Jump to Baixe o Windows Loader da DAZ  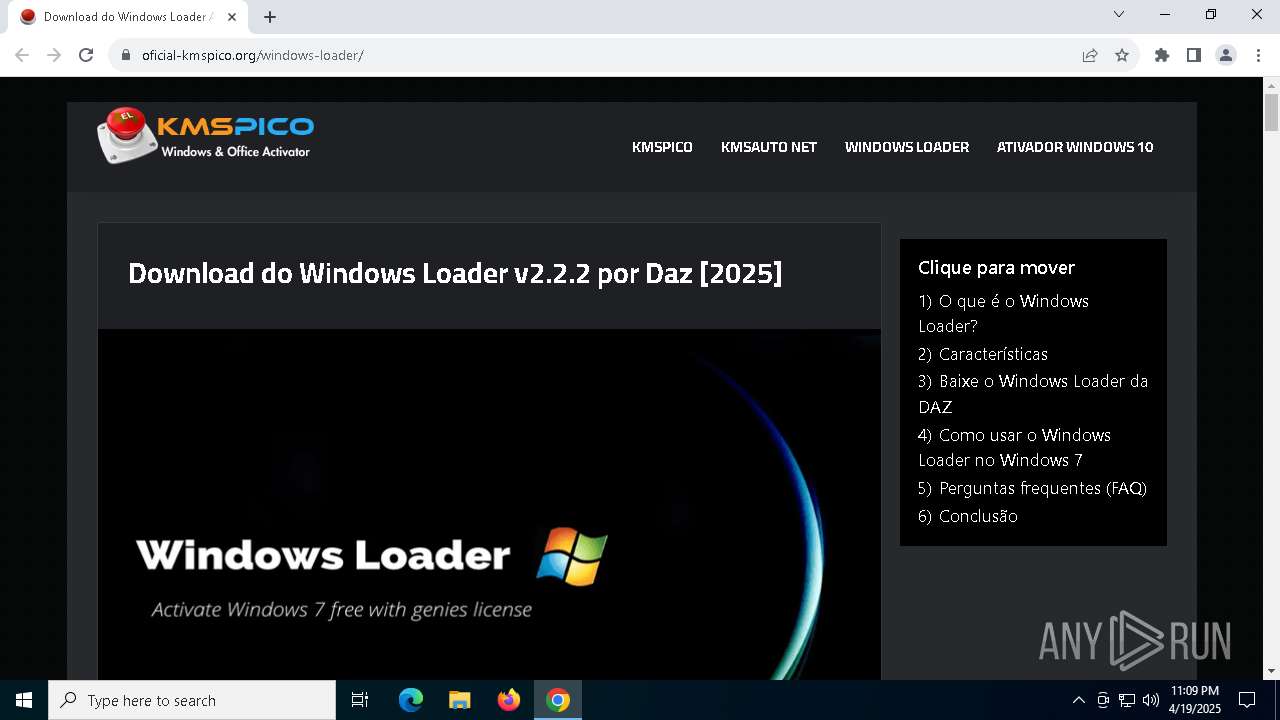coord(1033,394)
